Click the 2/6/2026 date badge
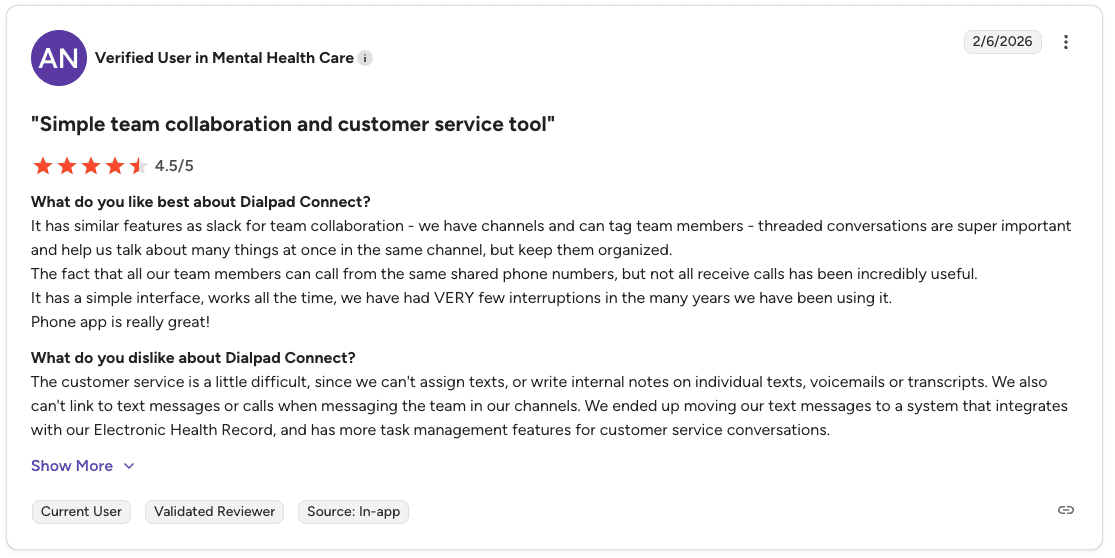Image resolution: width=1115 pixels, height=558 pixels. [1003, 42]
